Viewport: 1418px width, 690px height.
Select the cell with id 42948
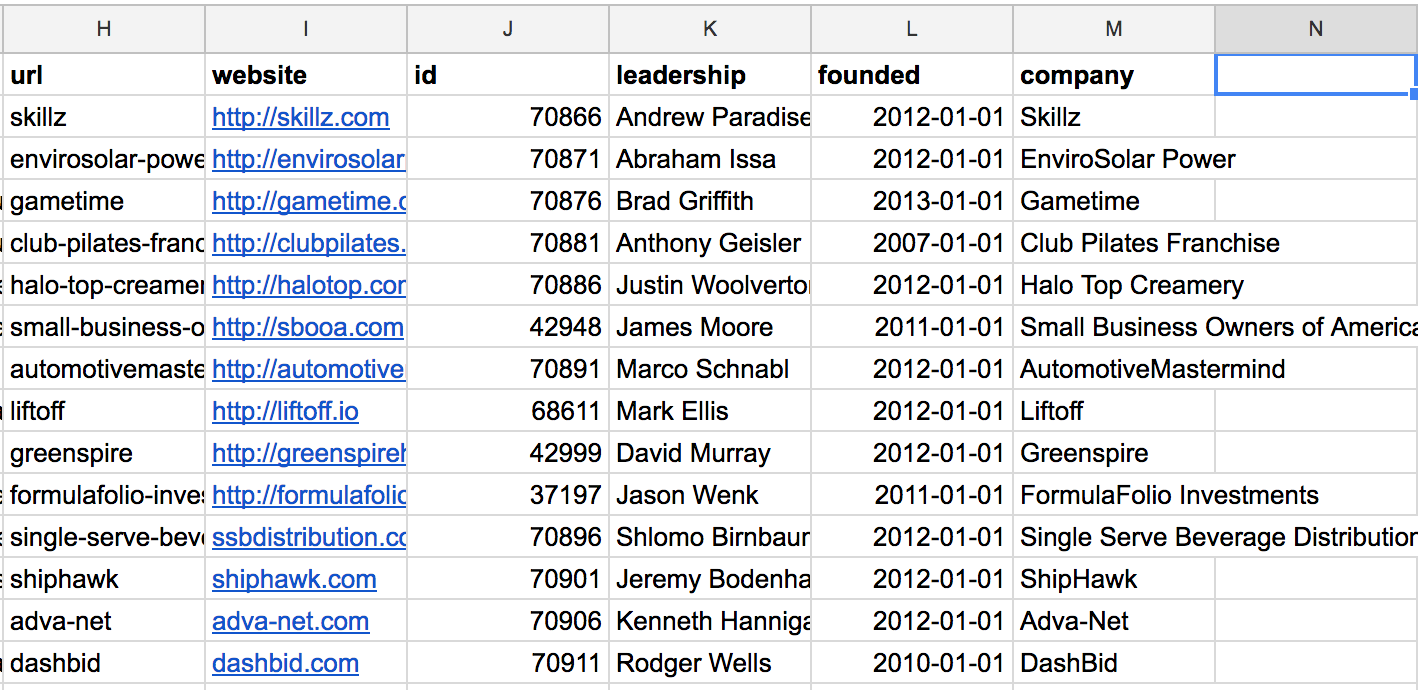[x=508, y=327]
